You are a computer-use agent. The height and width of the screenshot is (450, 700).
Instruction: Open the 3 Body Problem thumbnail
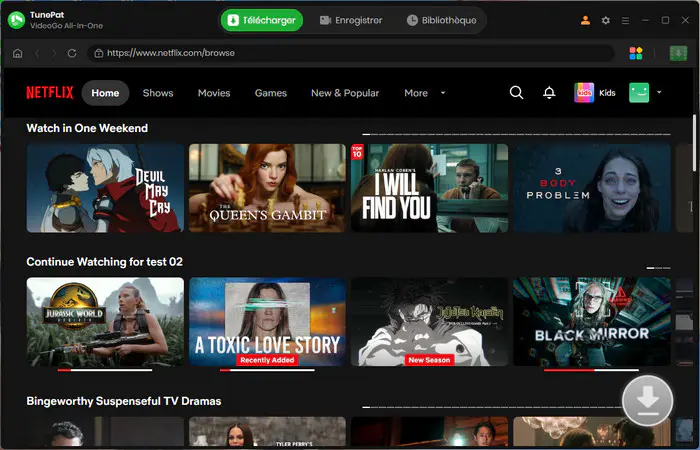(592, 188)
